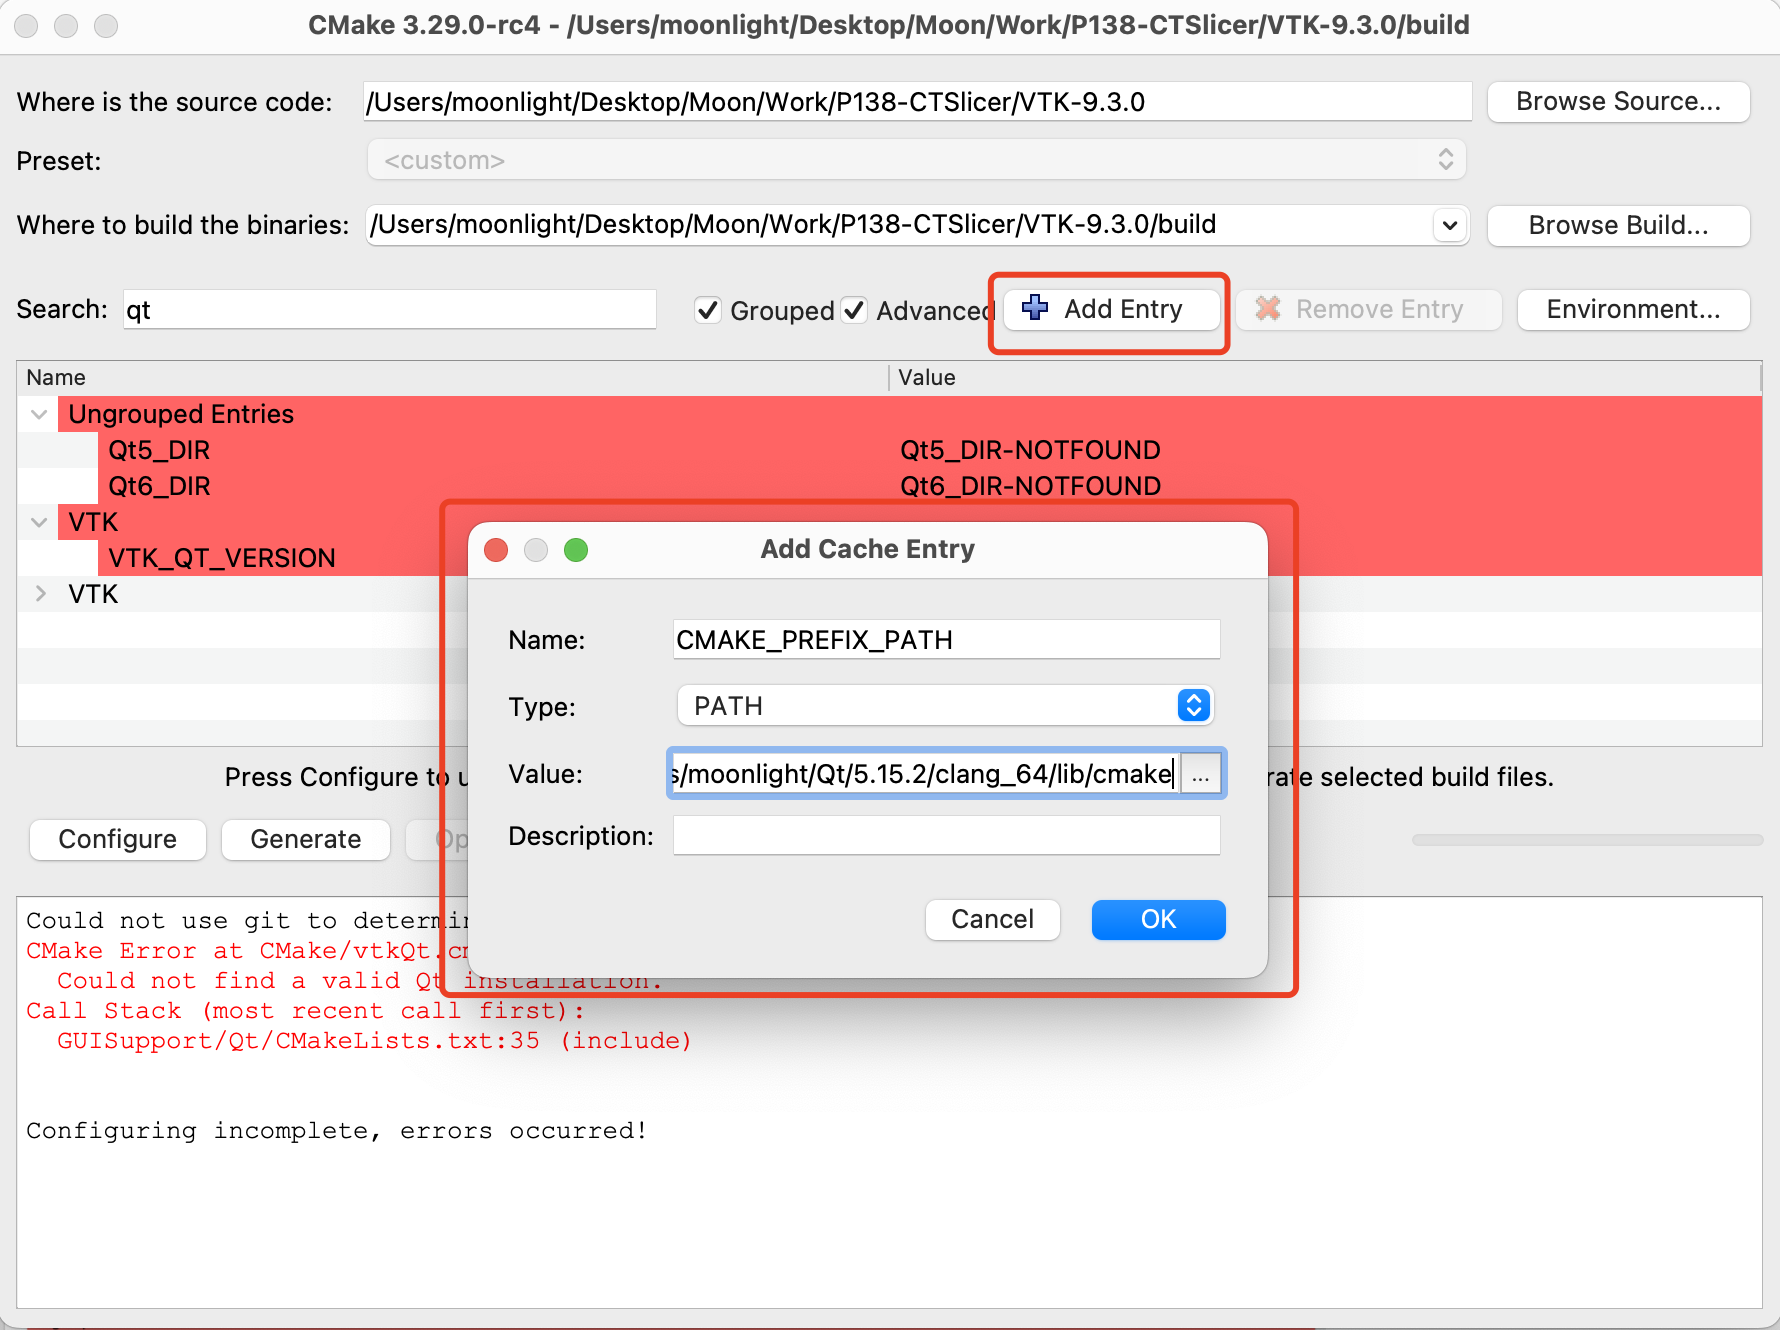The image size is (1780, 1330).
Task: Click the red X Remove Entry icon
Action: [x=1268, y=309]
